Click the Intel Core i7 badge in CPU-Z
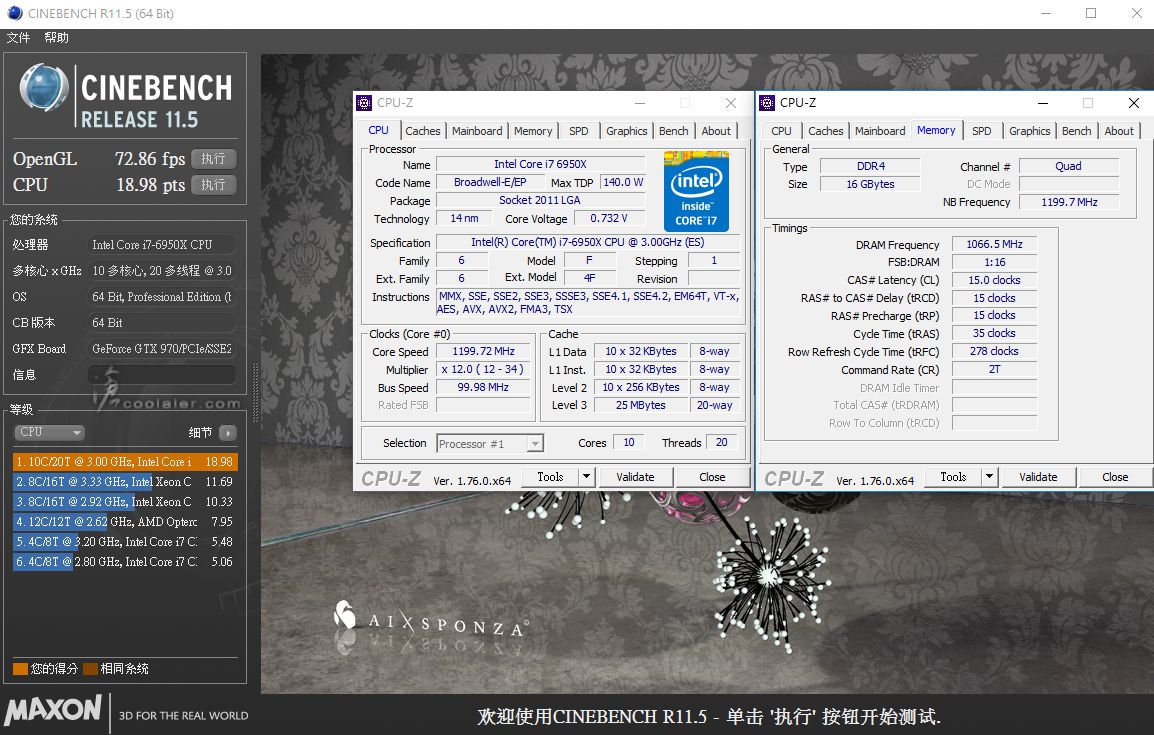Viewport: 1154px width, 735px height. tap(696, 191)
